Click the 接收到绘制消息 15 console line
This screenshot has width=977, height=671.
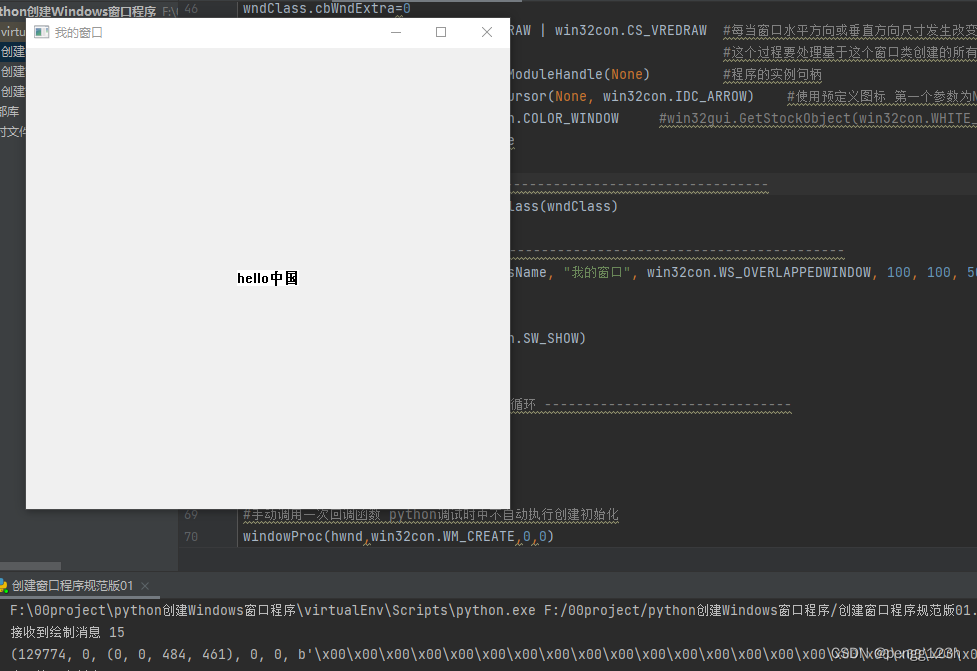click(65, 631)
